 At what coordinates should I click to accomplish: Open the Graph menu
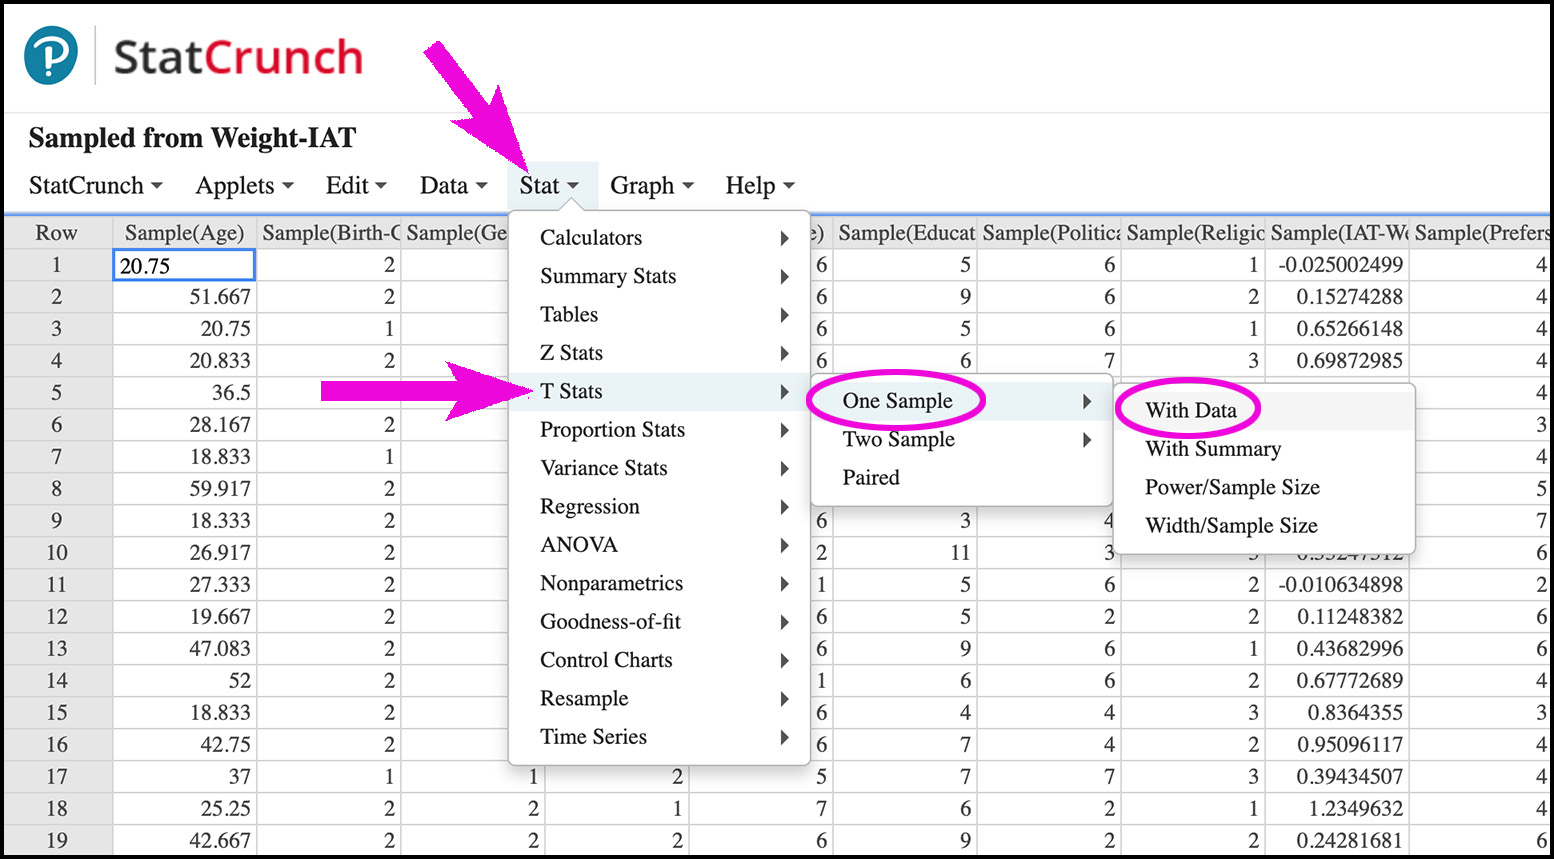651,186
